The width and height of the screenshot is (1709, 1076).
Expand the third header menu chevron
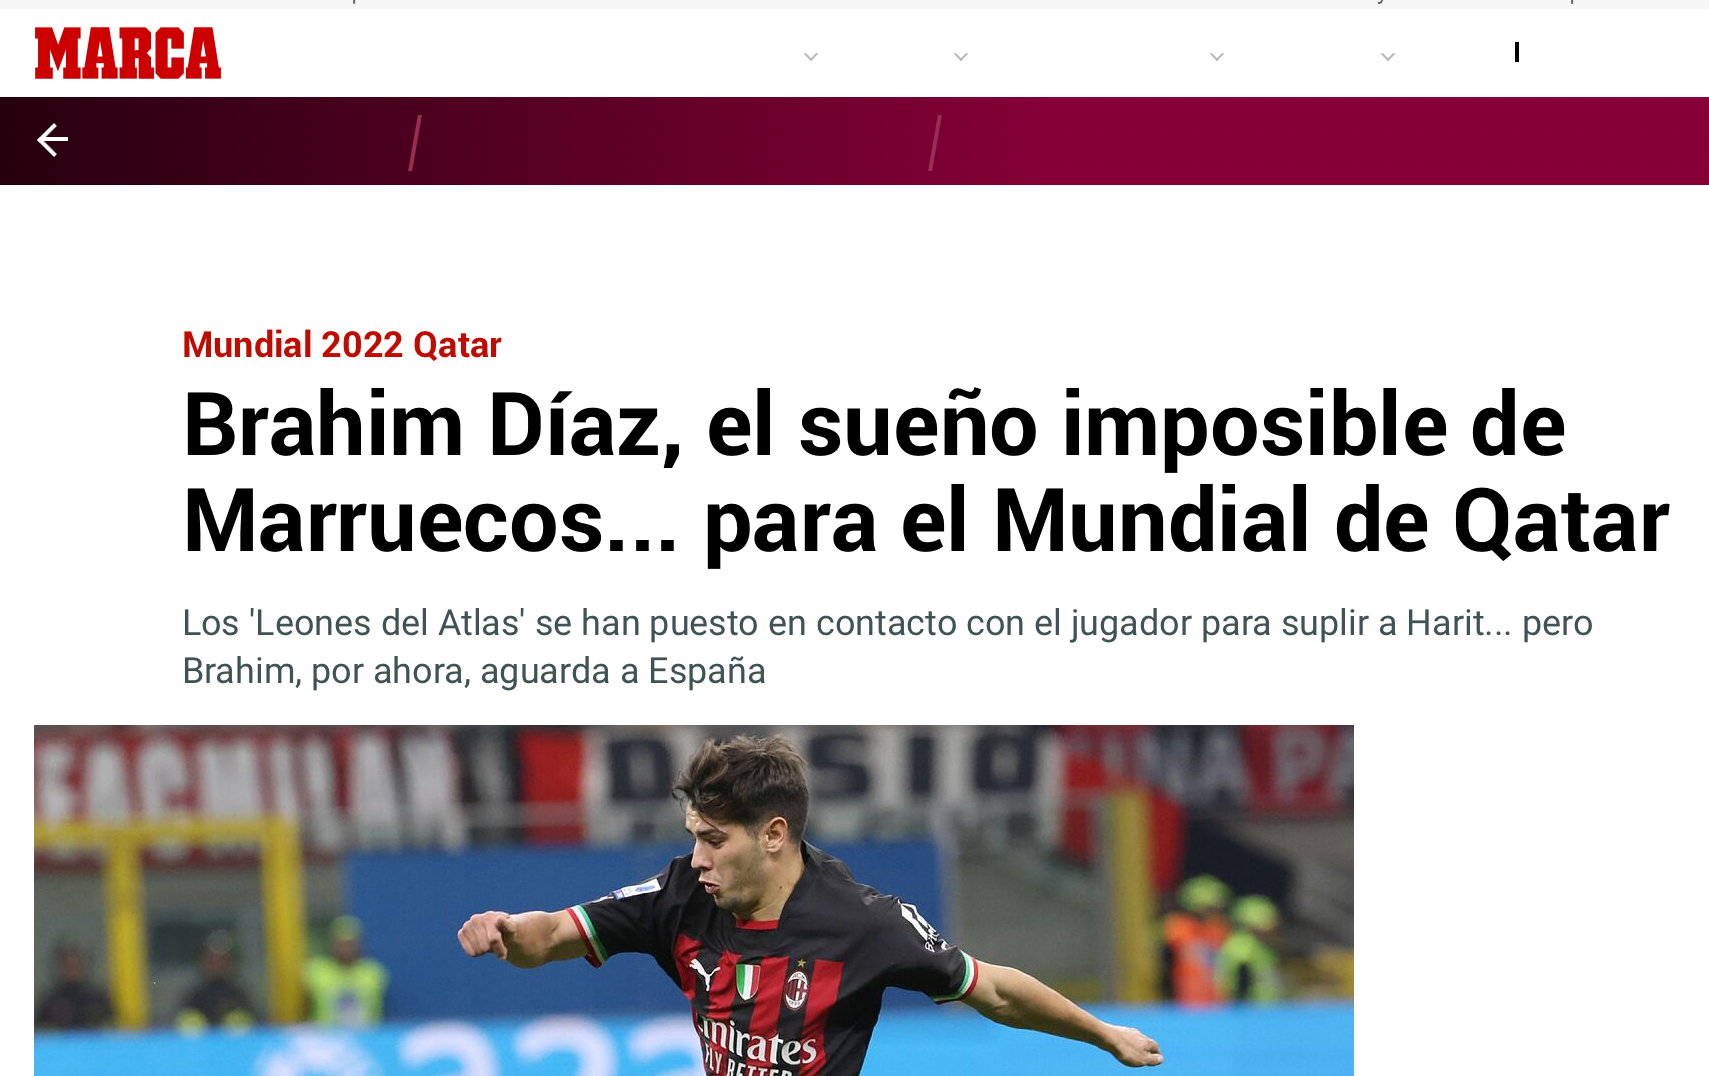[1217, 57]
